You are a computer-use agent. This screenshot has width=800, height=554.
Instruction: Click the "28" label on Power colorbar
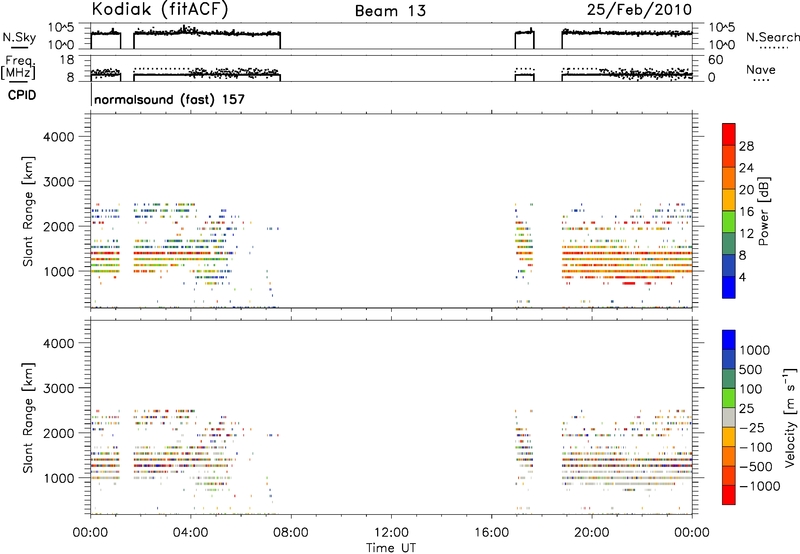(x=746, y=146)
